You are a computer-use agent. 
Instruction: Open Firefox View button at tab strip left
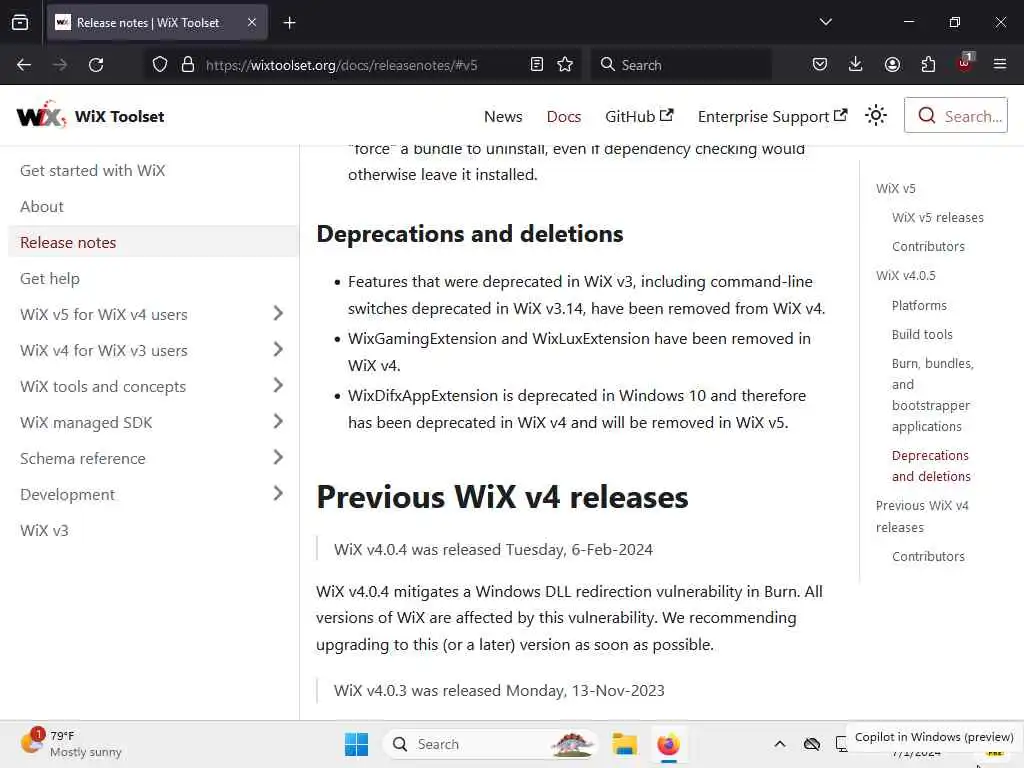pos(20,22)
